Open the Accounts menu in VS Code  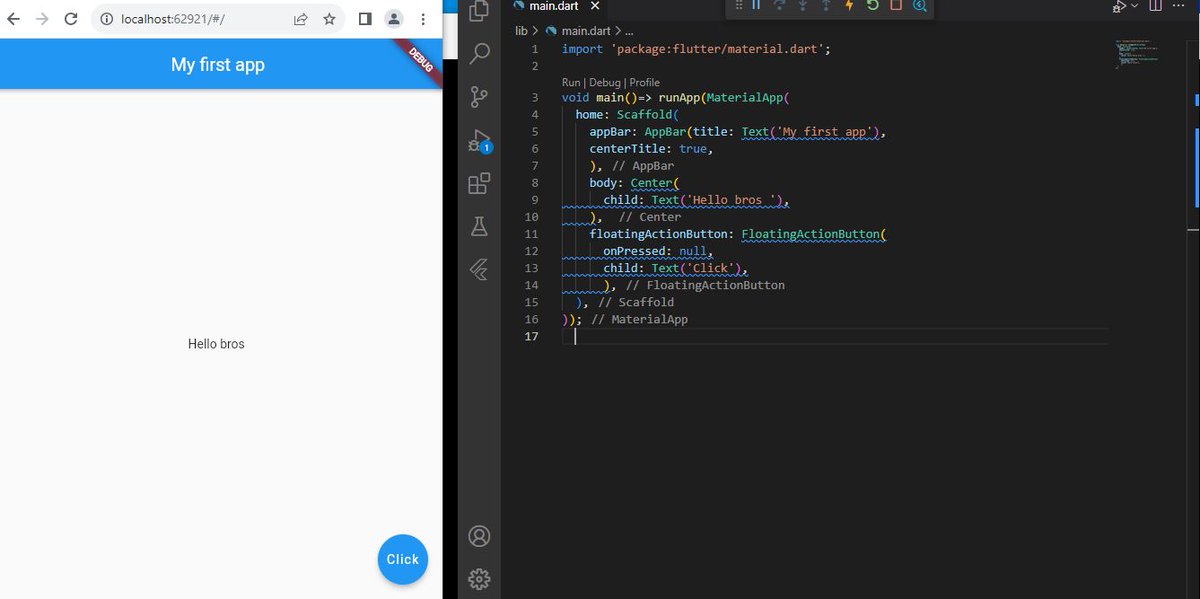479,536
